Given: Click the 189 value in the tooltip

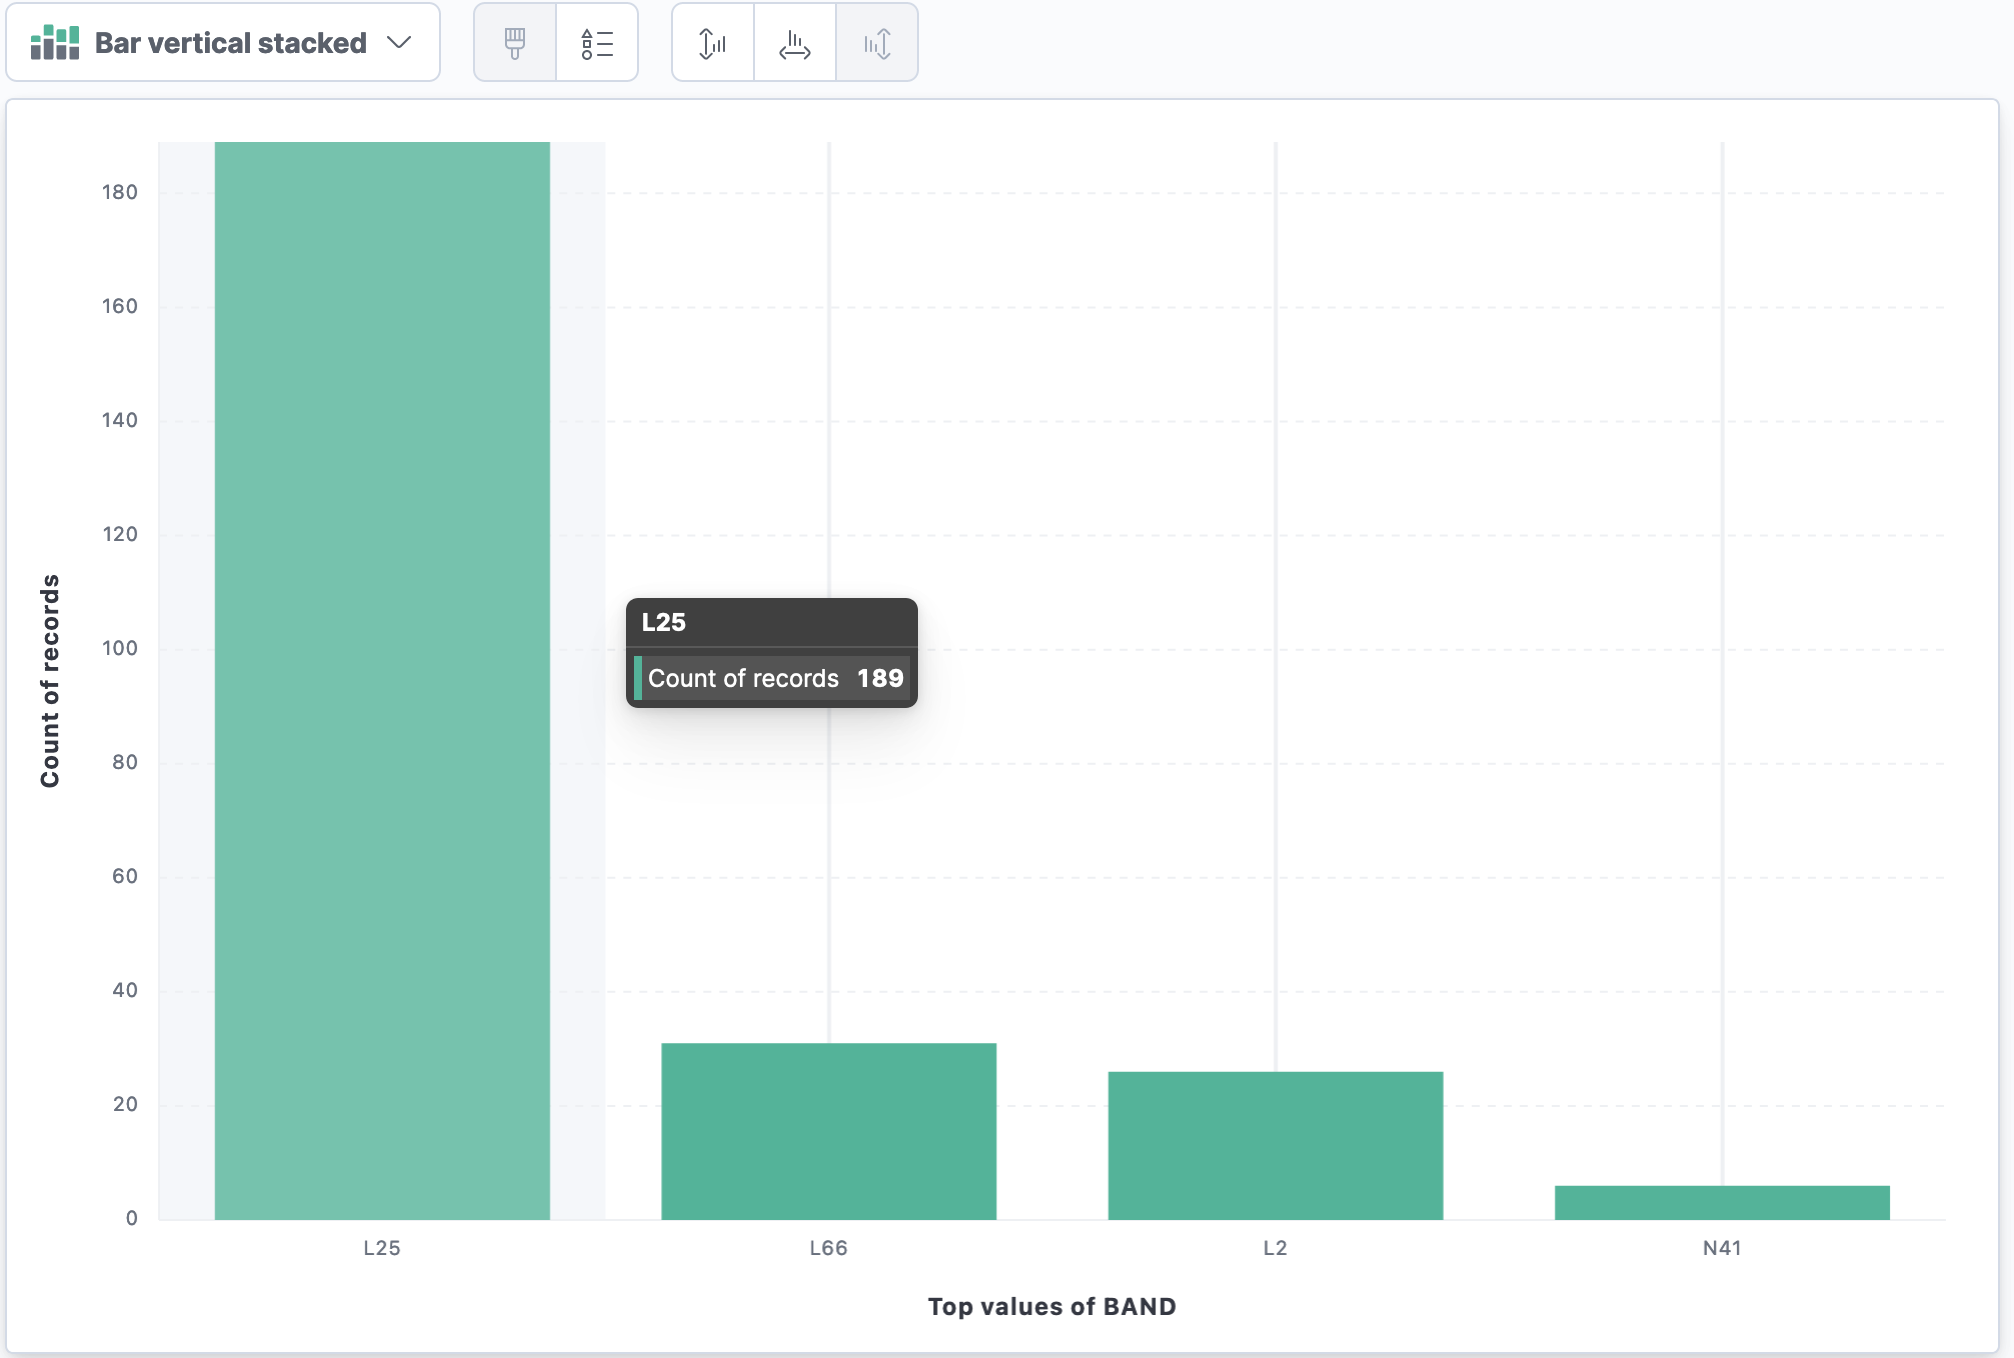Looking at the screenshot, I should 880,678.
